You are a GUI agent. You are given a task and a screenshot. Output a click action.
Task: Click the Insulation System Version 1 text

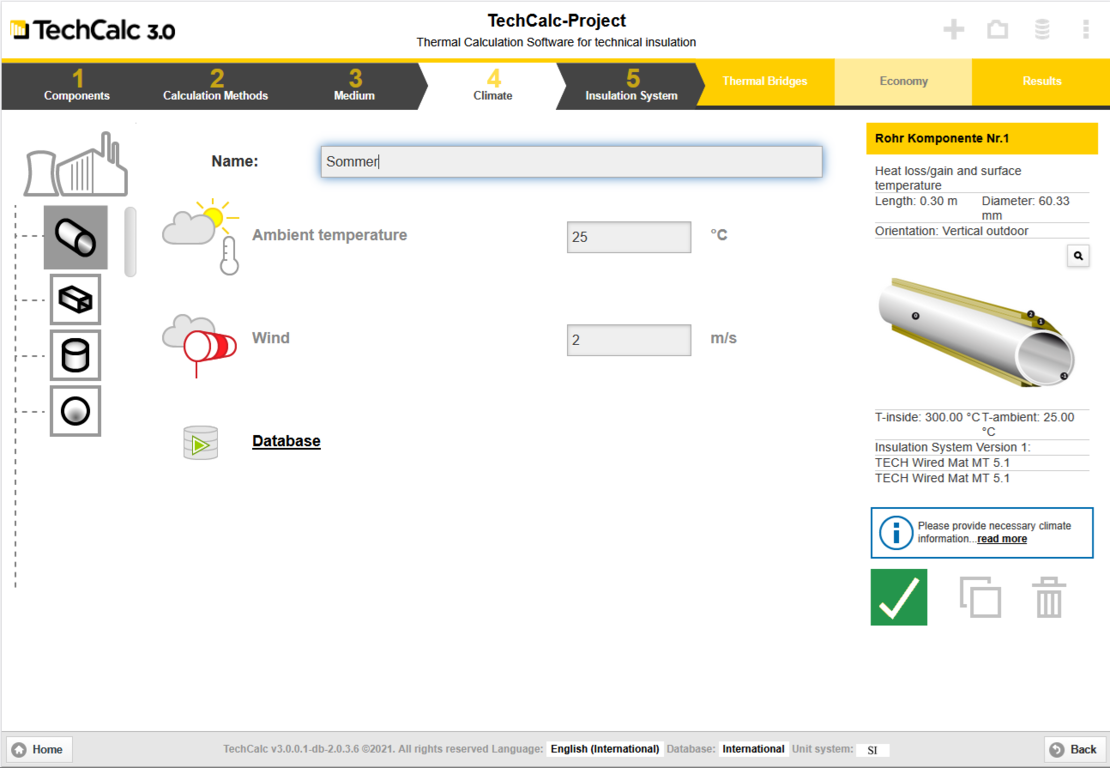coord(952,447)
